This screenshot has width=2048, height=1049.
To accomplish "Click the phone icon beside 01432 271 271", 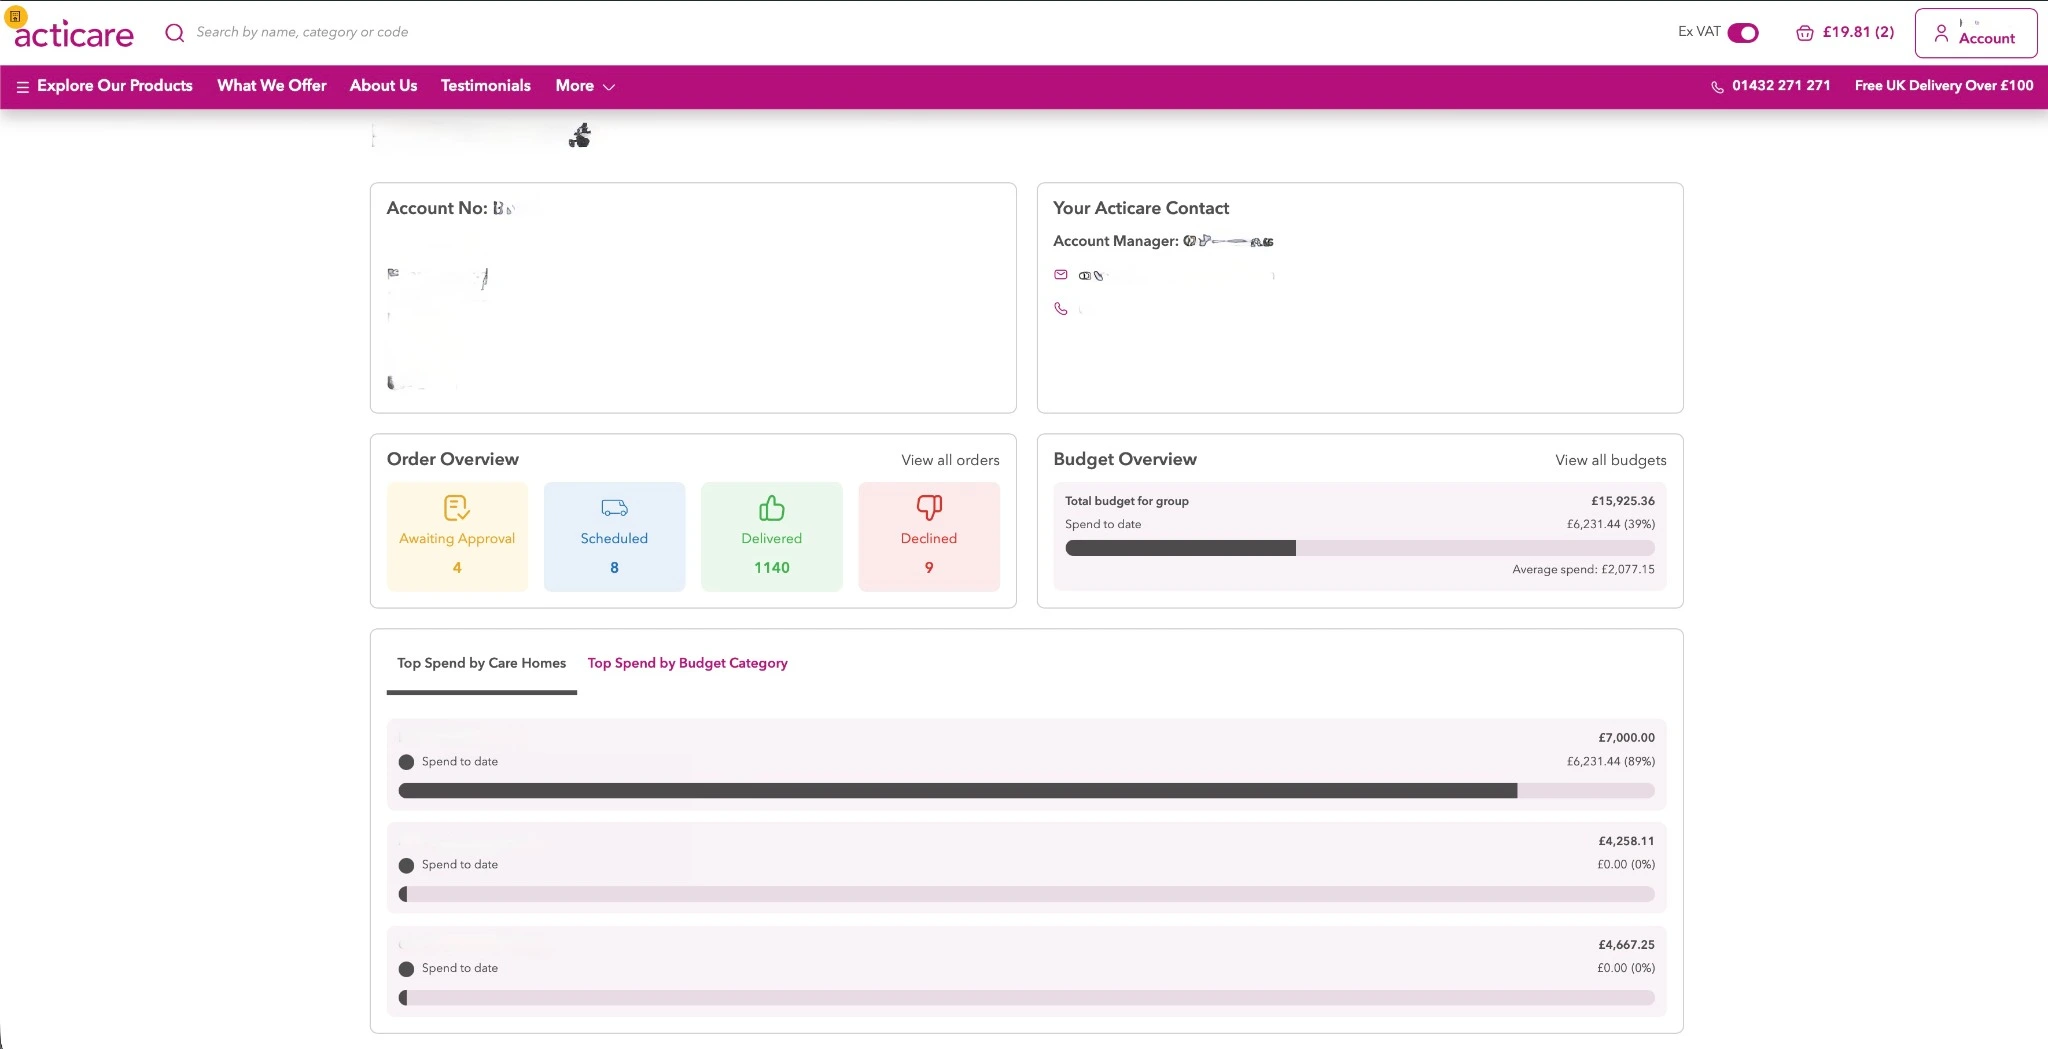I will click(x=1717, y=87).
